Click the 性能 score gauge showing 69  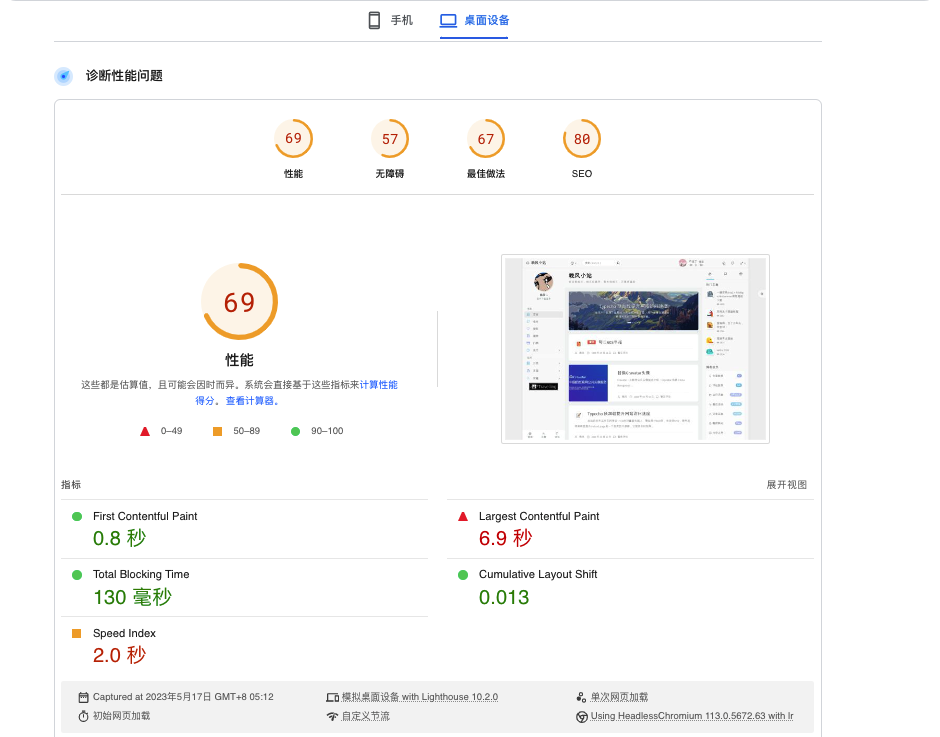click(x=293, y=149)
